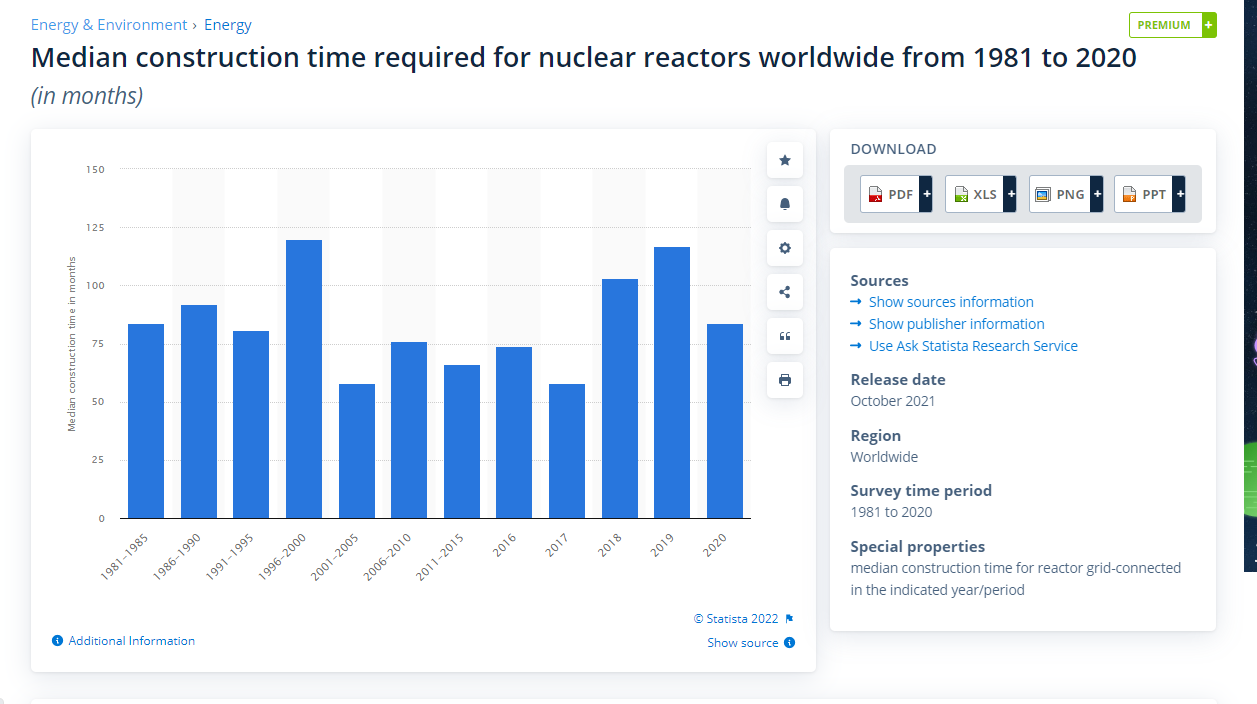
Task: Click the bell notification icon
Action: [784, 204]
